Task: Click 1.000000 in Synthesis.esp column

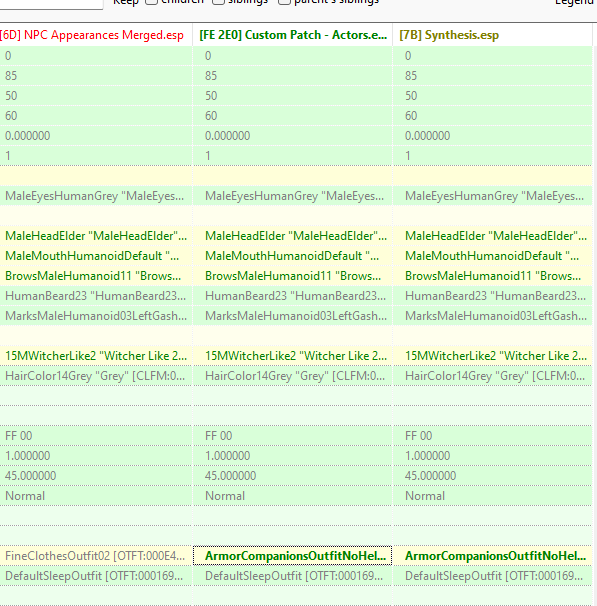Action: pyautogui.click(x=492, y=456)
